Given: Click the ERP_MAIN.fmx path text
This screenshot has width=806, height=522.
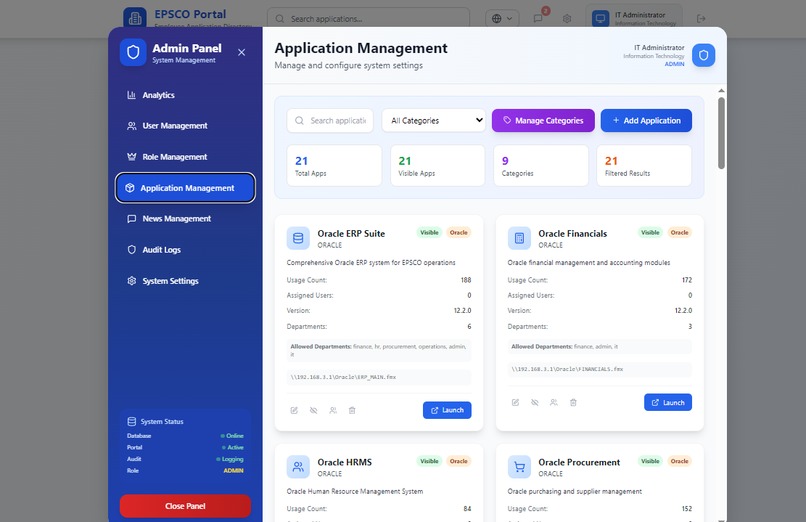Looking at the screenshot, I should coord(343,377).
